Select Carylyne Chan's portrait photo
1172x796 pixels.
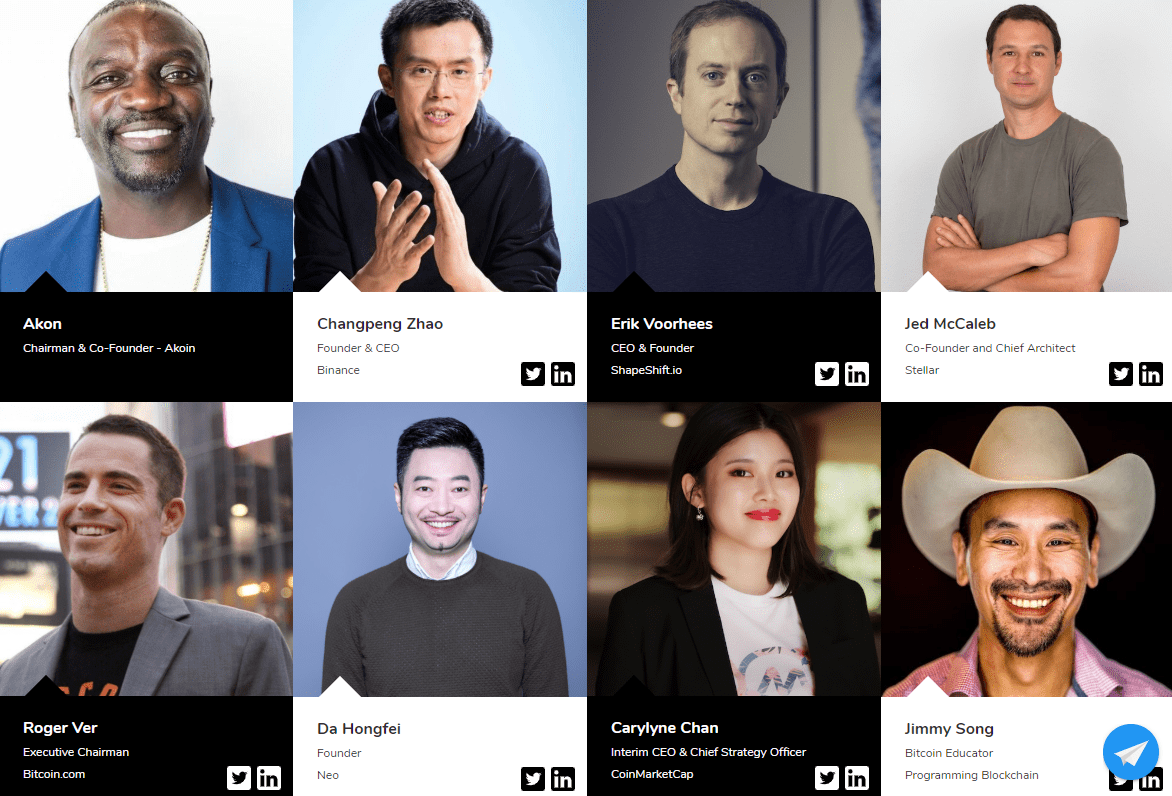click(734, 549)
